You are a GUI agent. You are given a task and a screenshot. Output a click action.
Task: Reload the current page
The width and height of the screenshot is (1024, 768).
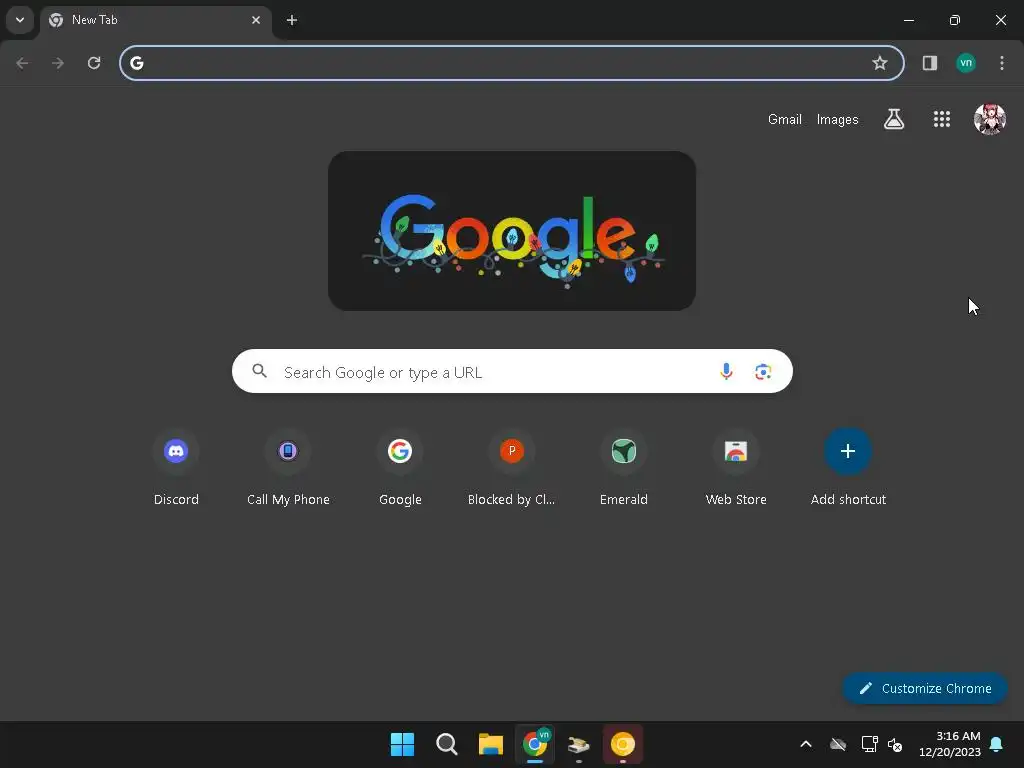point(94,63)
